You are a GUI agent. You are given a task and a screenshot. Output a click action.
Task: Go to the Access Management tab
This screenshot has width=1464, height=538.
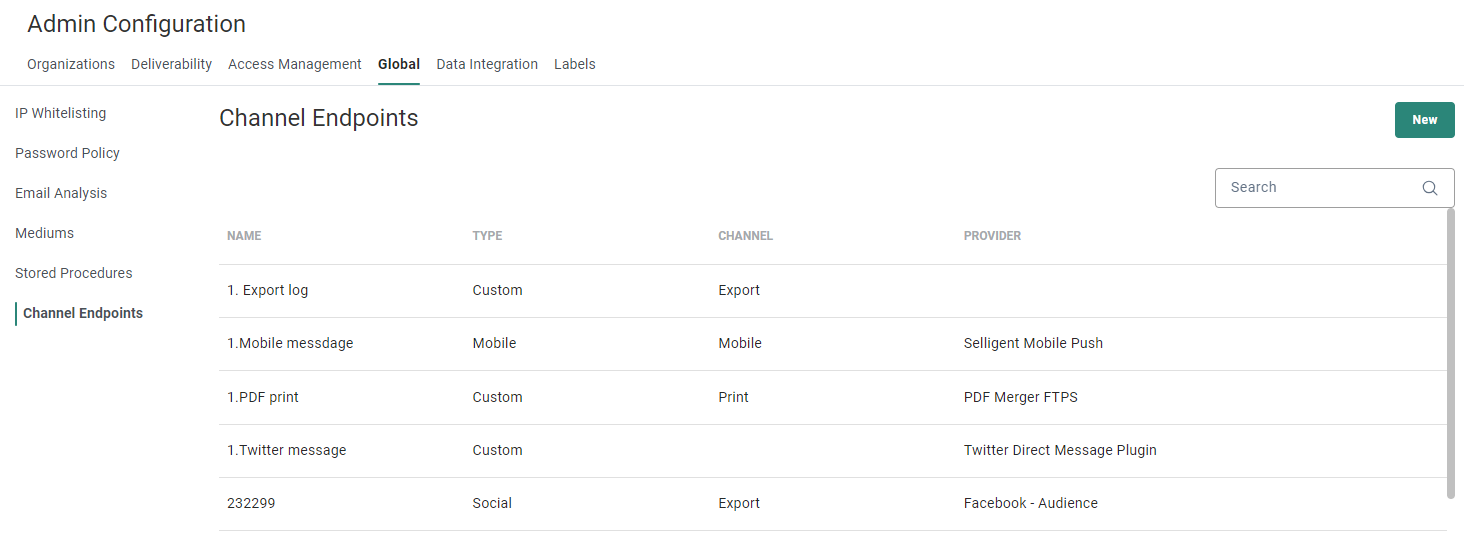295,64
